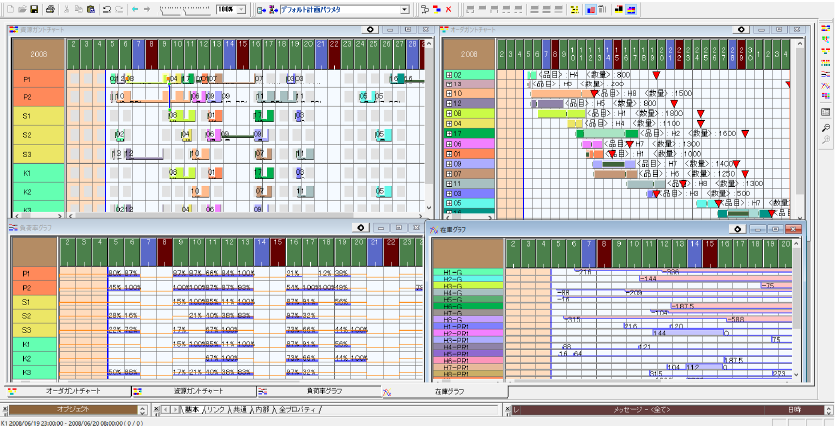The width and height of the screenshot is (835, 427).
Task: Click the red X toolbar icon
Action: 448,10
